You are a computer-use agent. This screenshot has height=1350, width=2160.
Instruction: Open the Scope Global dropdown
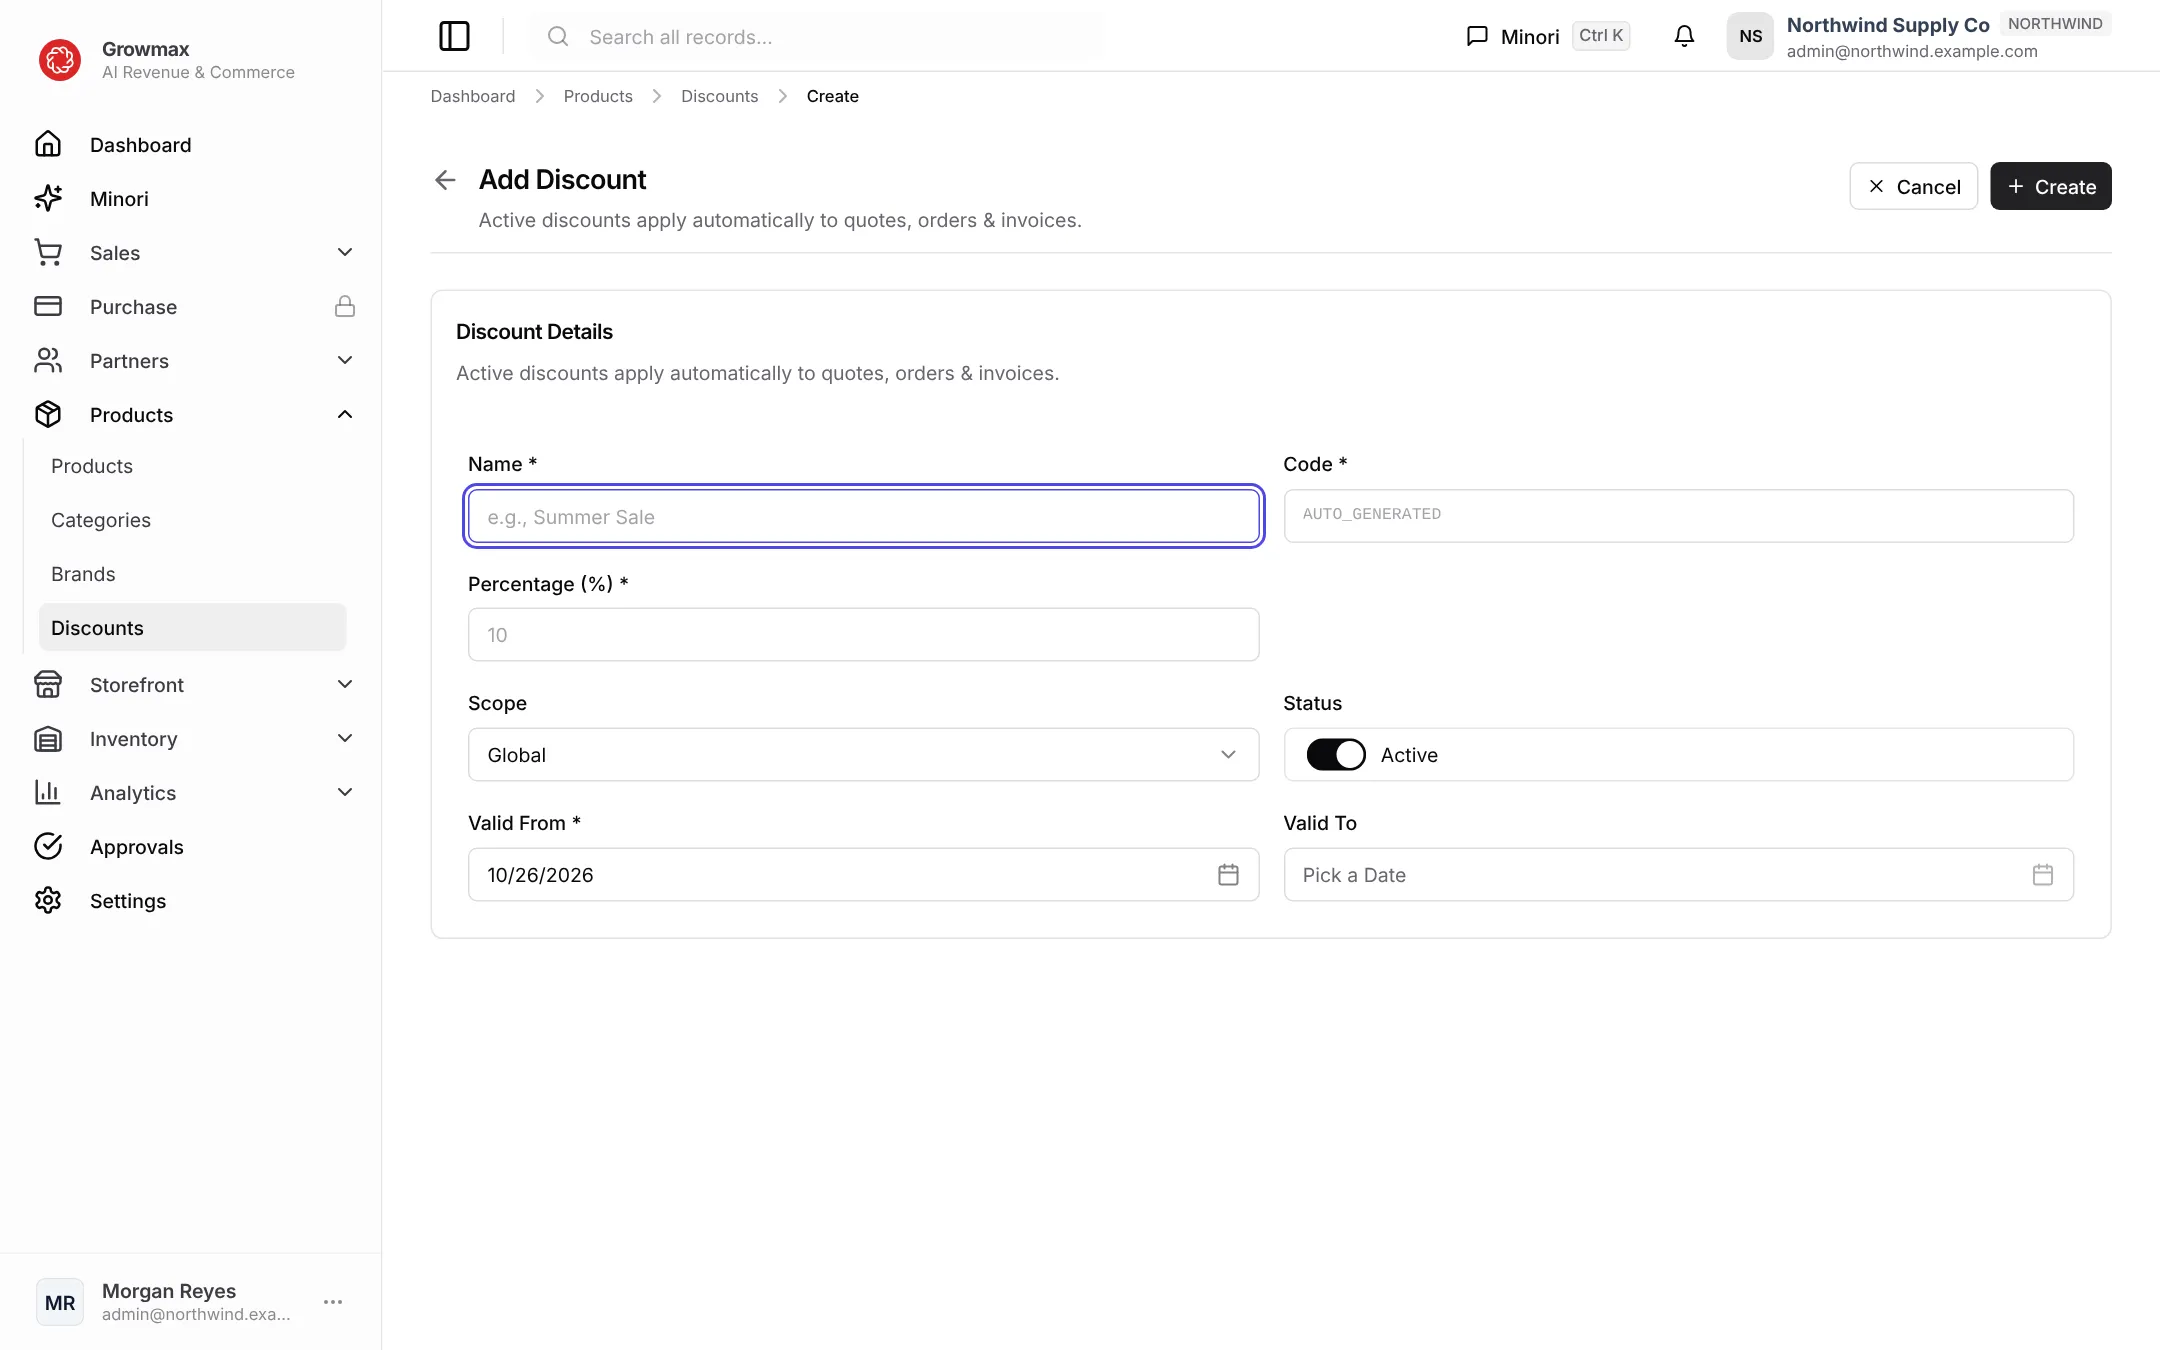coord(863,754)
